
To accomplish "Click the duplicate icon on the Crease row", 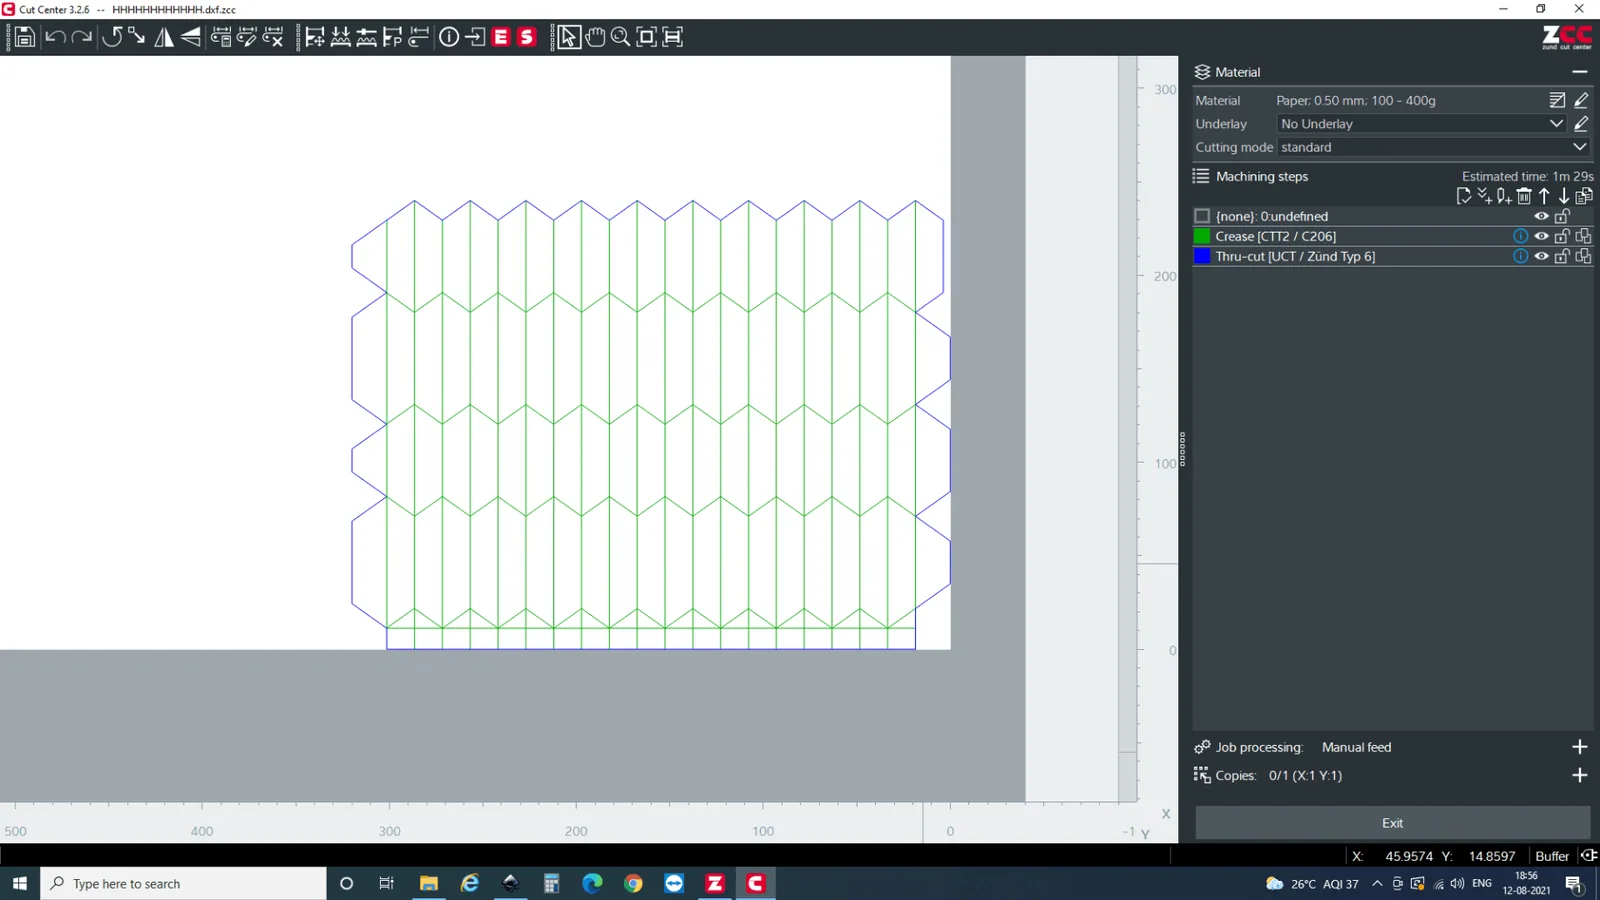I will (x=1583, y=236).
